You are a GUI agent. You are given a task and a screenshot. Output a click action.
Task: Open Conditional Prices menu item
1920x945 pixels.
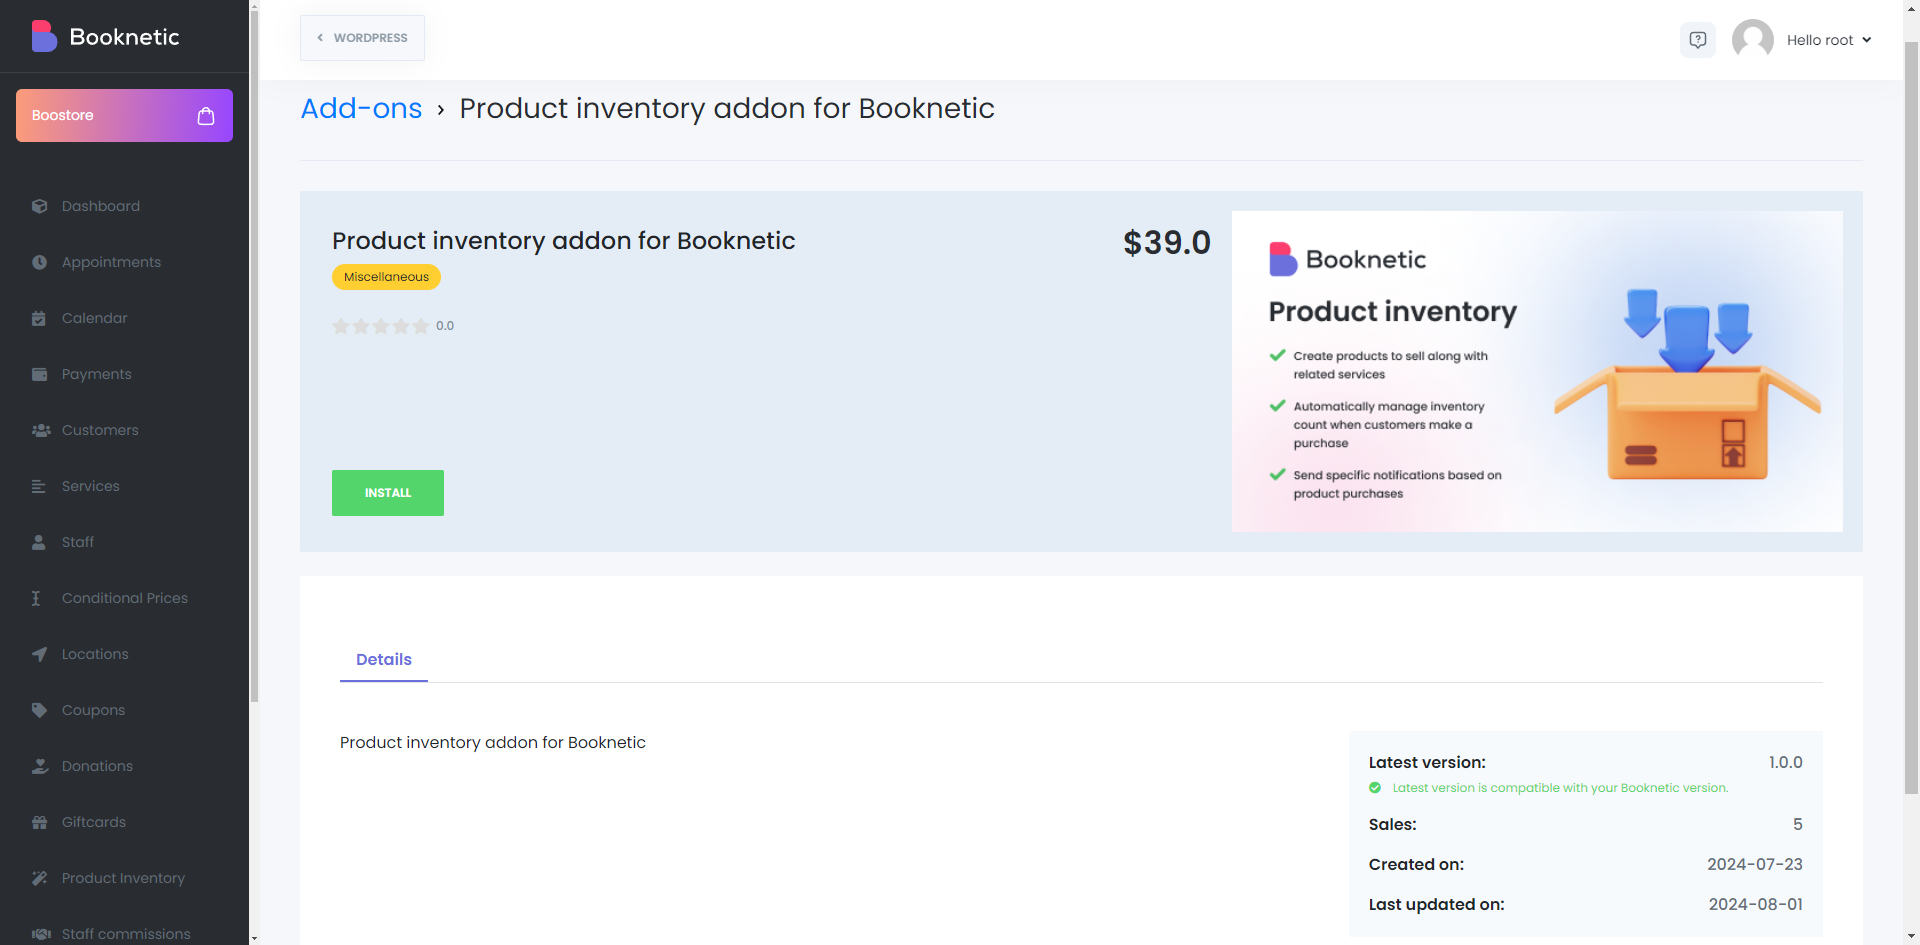coord(124,598)
